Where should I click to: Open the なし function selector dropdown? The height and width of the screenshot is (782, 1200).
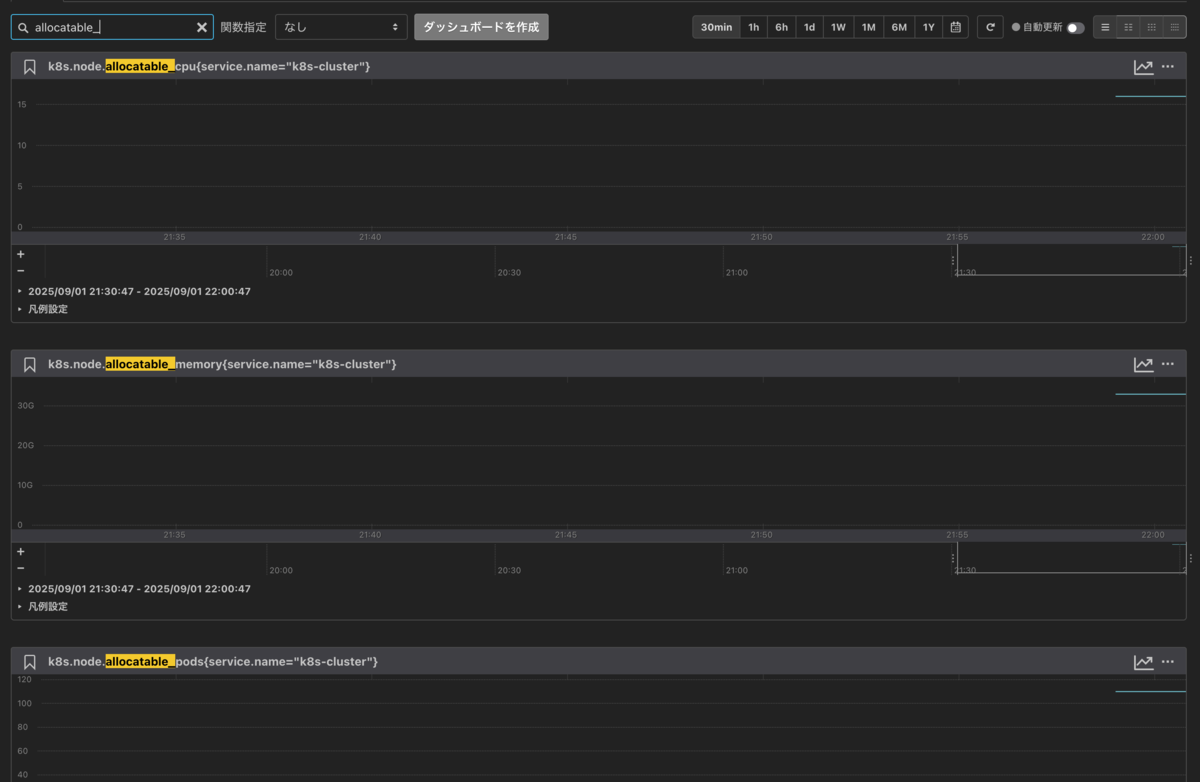[x=341, y=27]
